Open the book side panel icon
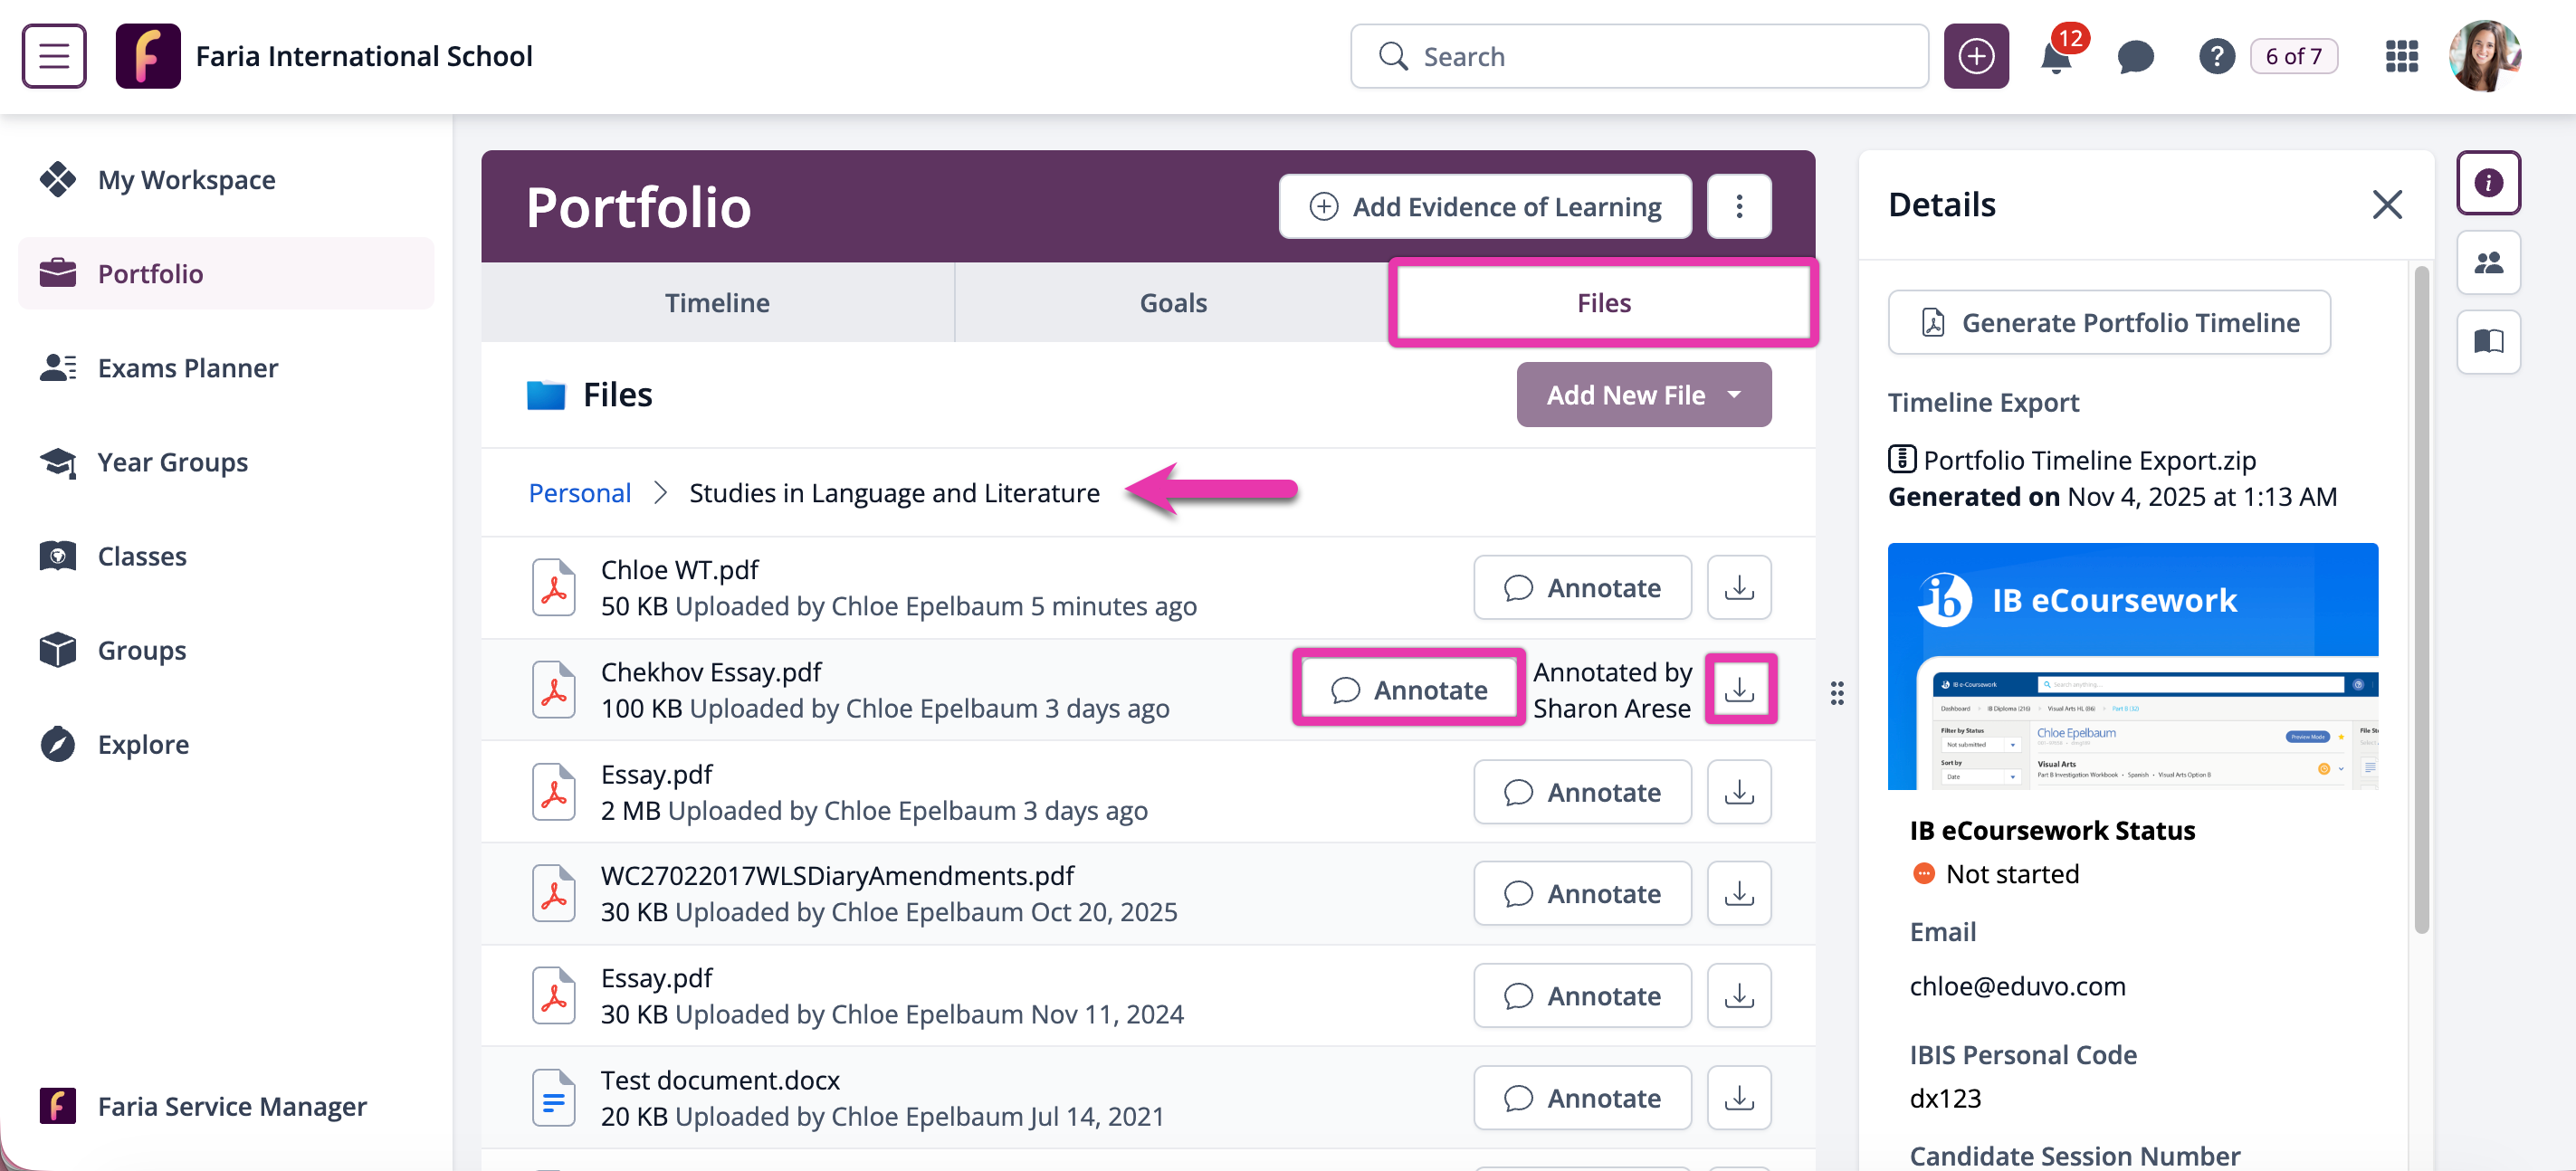The image size is (2576, 1171). coord(2487,343)
